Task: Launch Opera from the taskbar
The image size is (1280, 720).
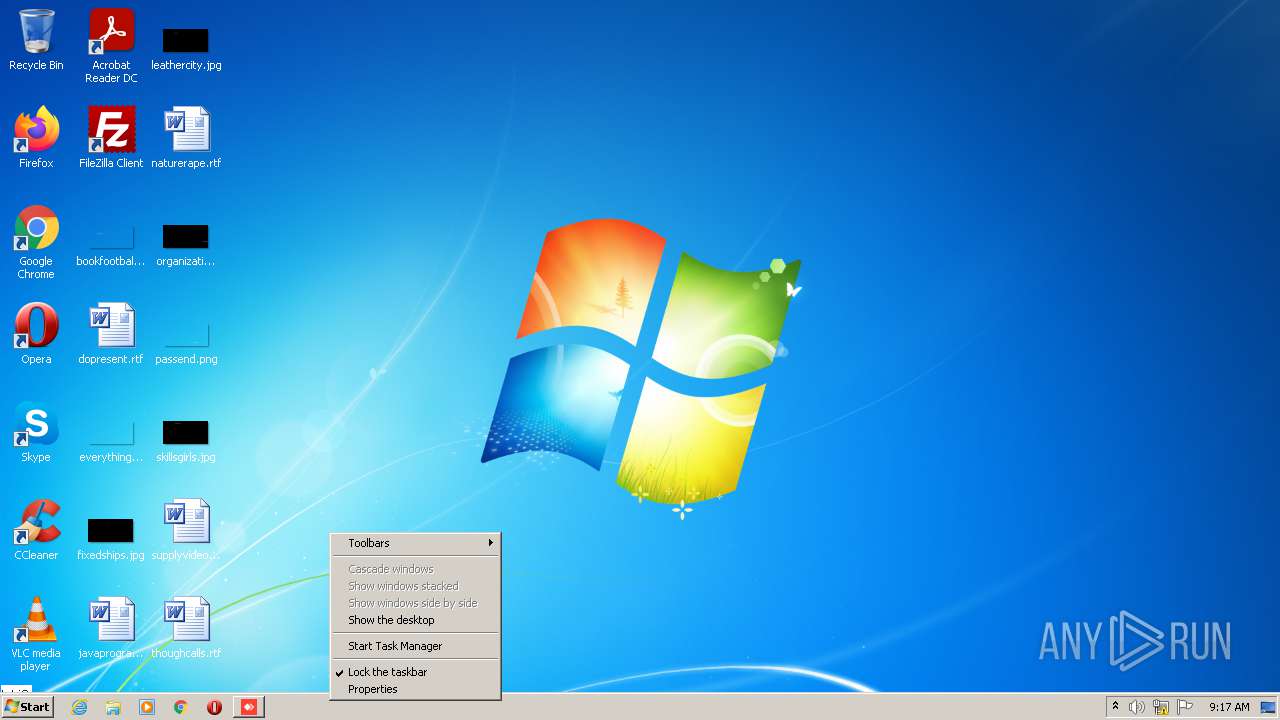Action: click(x=214, y=707)
